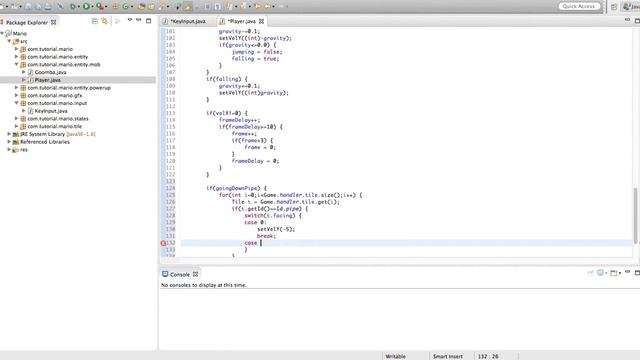Viewport: 640px width, 360px height.
Task: Close the Package Explorer tab X
Action: click(53, 22)
